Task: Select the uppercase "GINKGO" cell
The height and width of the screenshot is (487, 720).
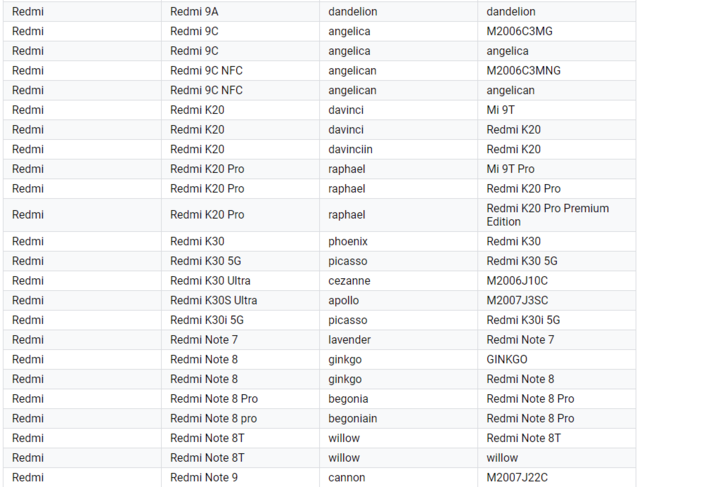Action: [x=507, y=359]
